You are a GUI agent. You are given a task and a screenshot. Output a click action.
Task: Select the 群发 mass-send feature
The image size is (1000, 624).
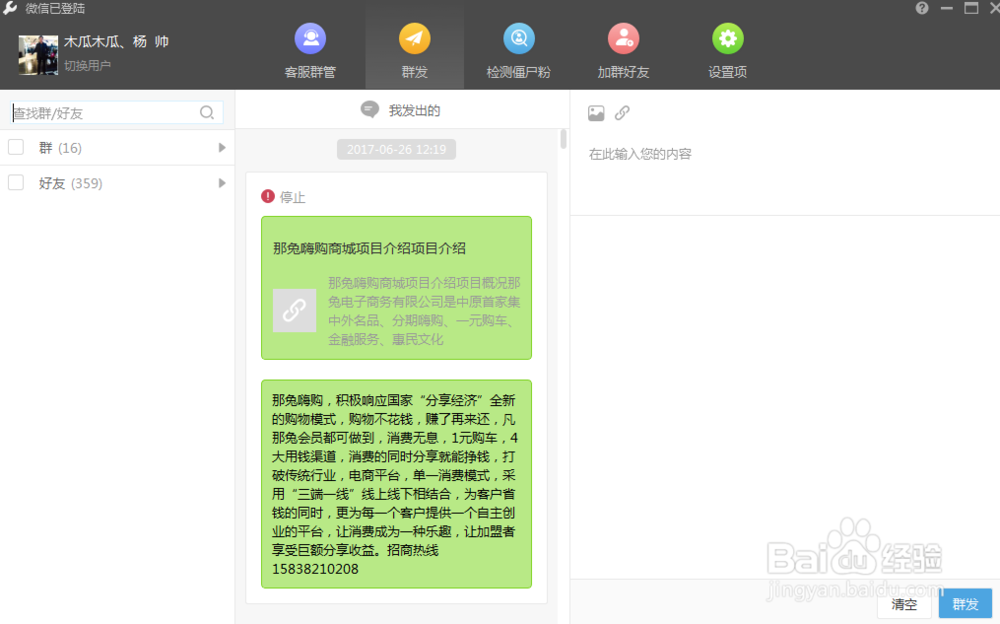(x=414, y=48)
